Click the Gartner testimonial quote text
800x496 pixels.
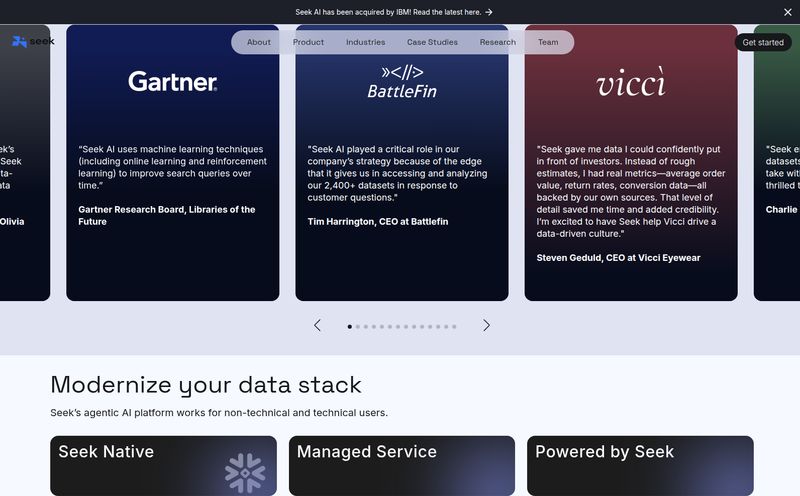(172, 167)
